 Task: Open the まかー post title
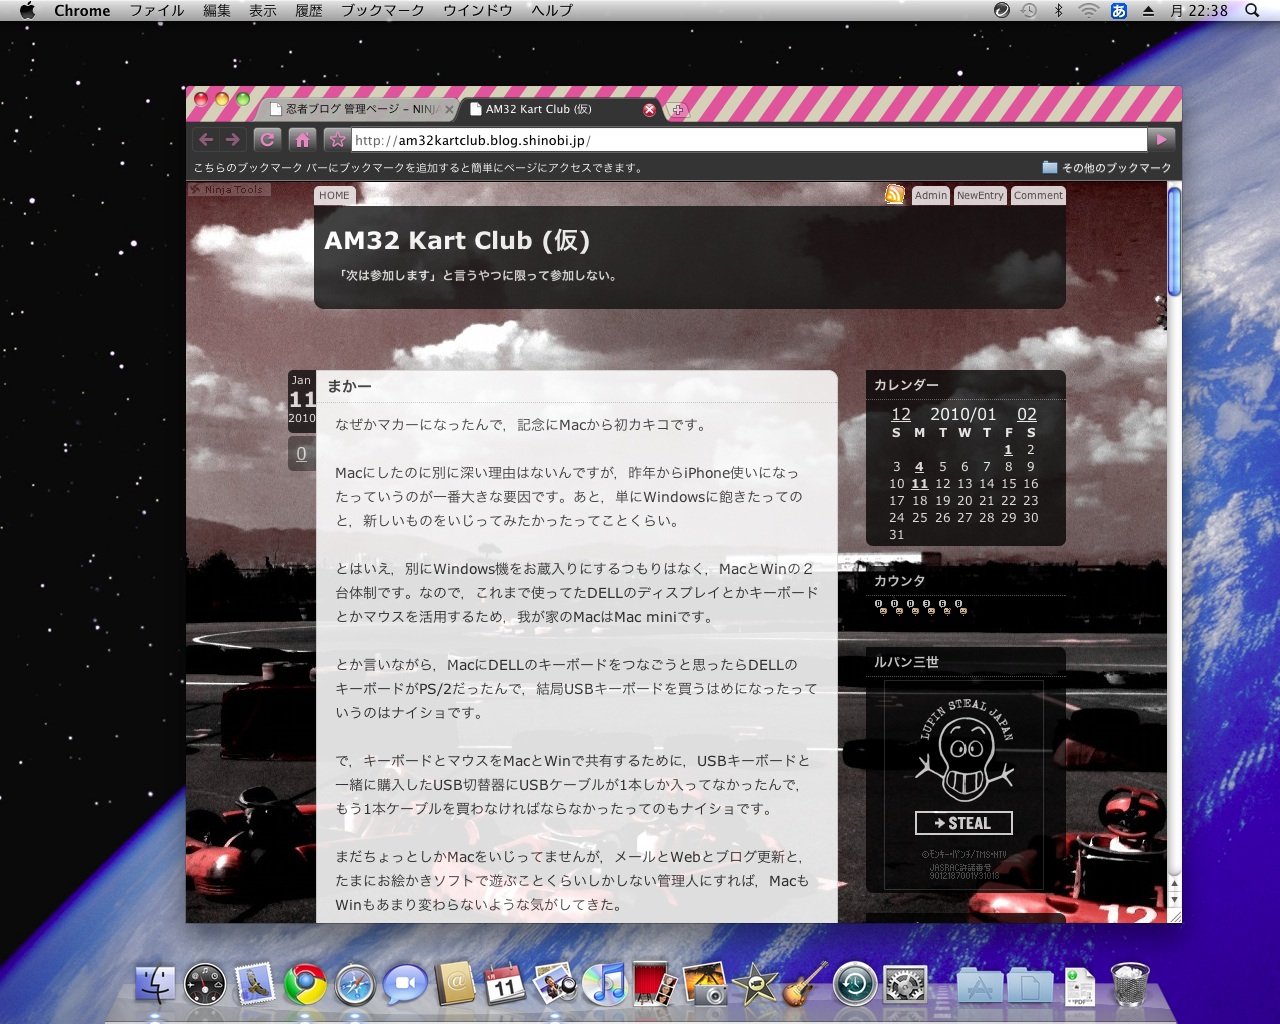click(349, 386)
